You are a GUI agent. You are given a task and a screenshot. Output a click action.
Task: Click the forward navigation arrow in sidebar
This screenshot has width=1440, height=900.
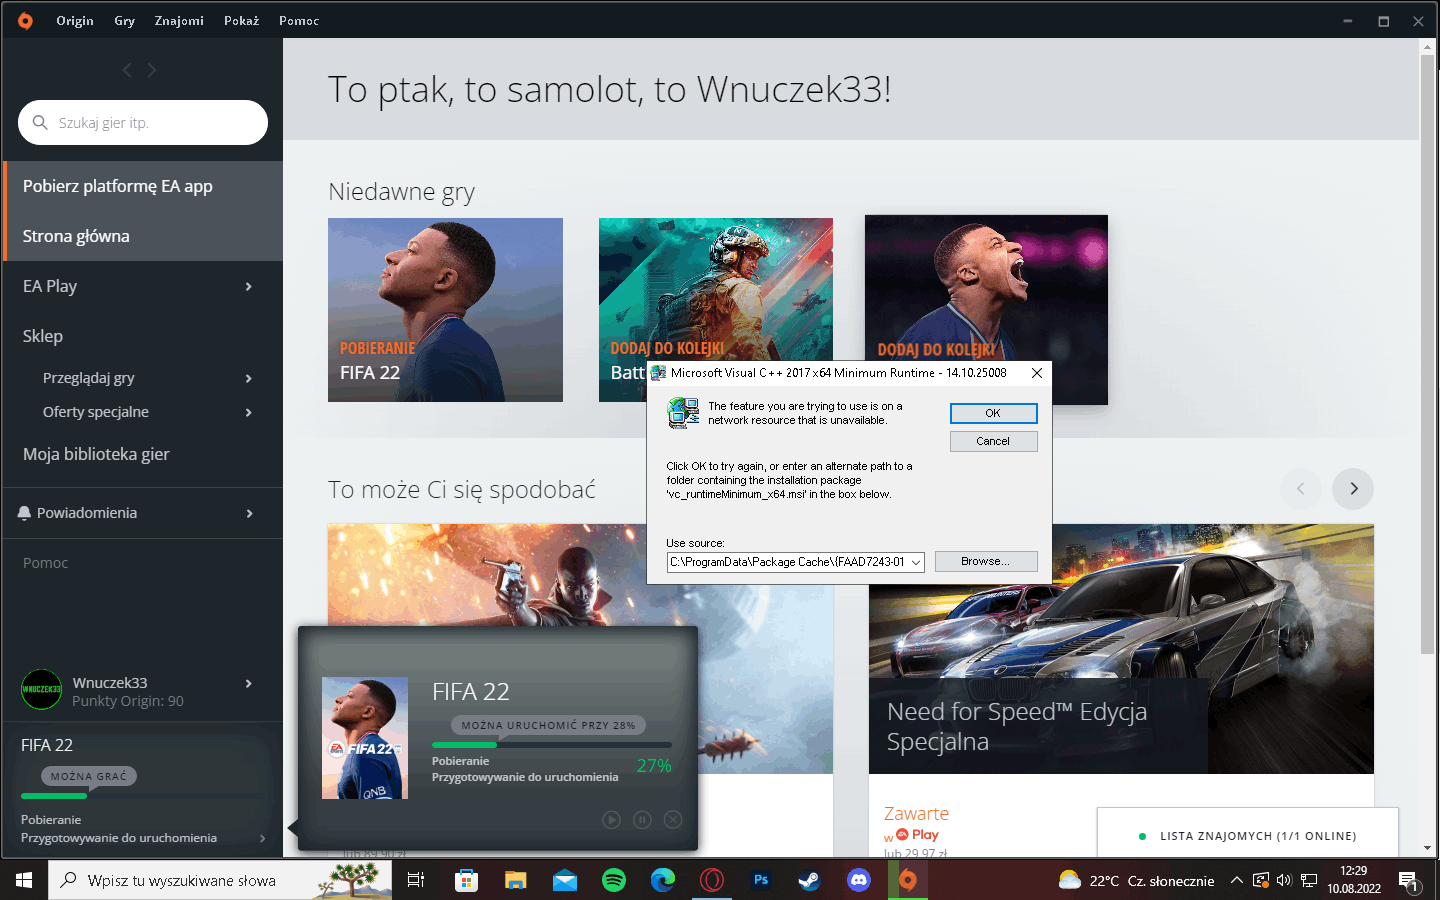point(152,70)
